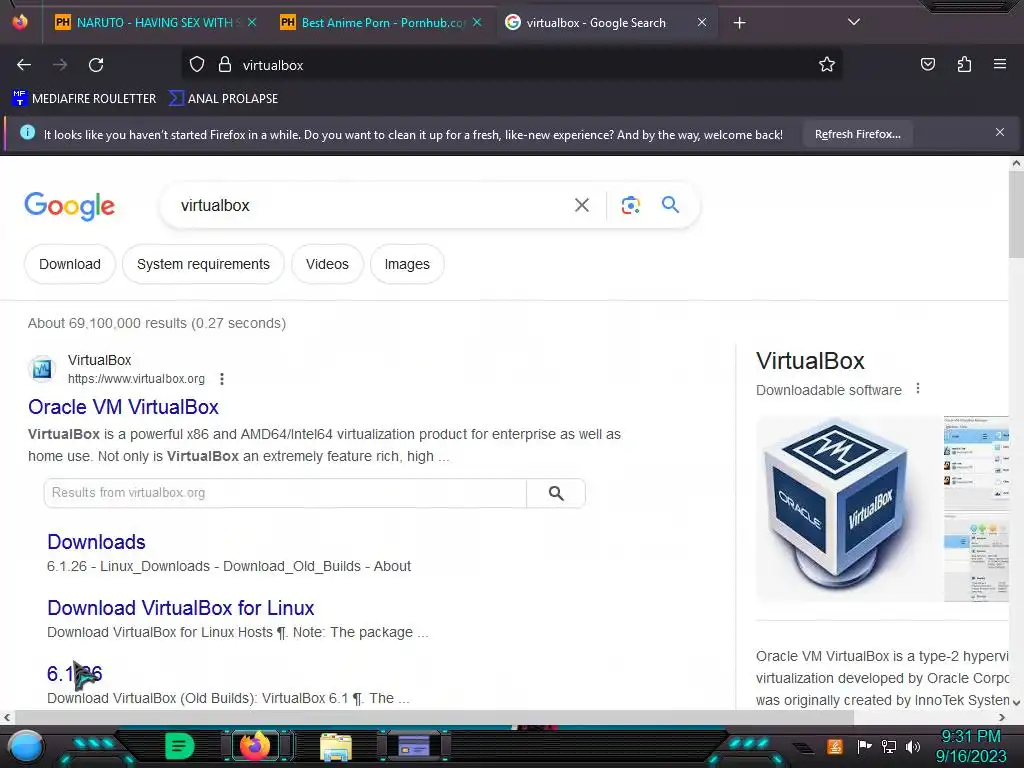Open the green chat app taskbar icon
The width and height of the screenshot is (1024, 768).
coord(180,746)
